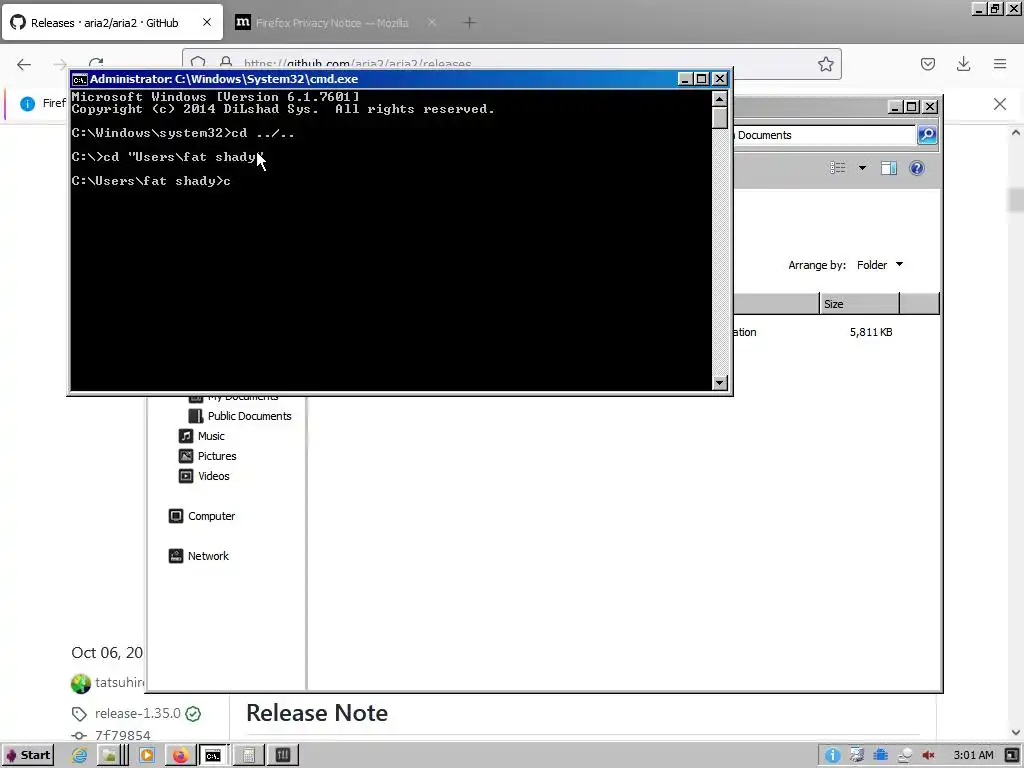Click the info icon in notification bar
1024x768 pixels.
coord(27,103)
